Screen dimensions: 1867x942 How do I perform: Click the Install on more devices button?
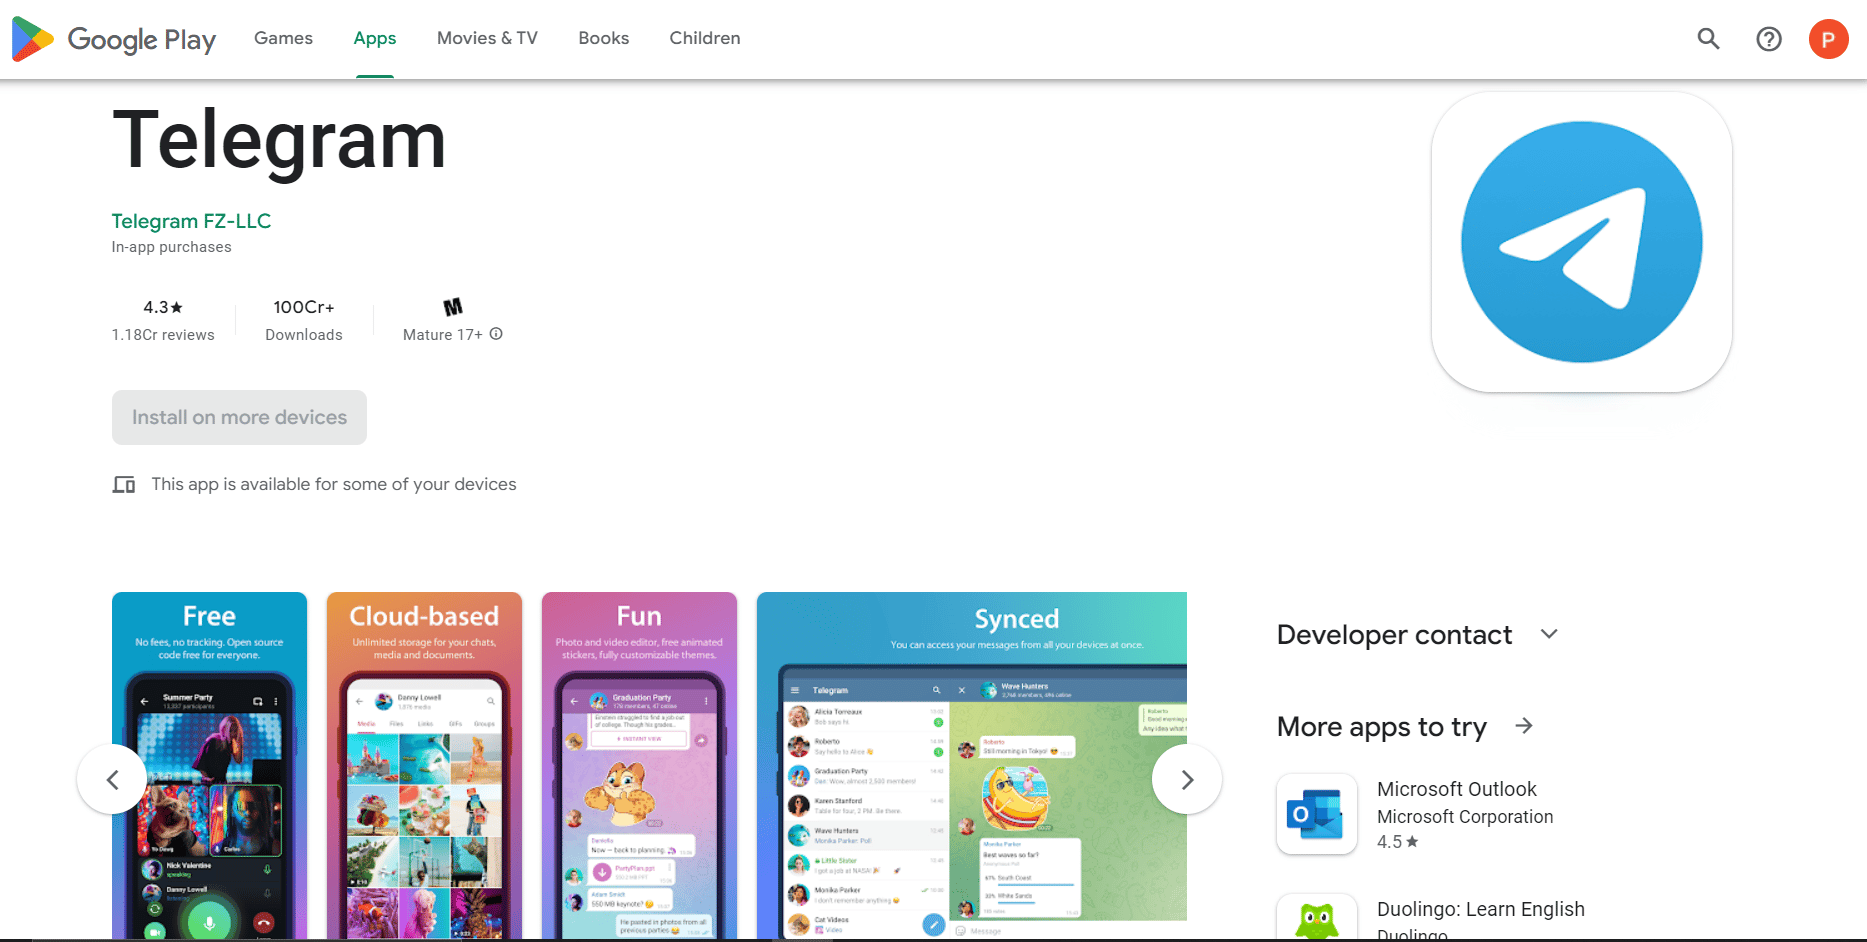coord(239,417)
